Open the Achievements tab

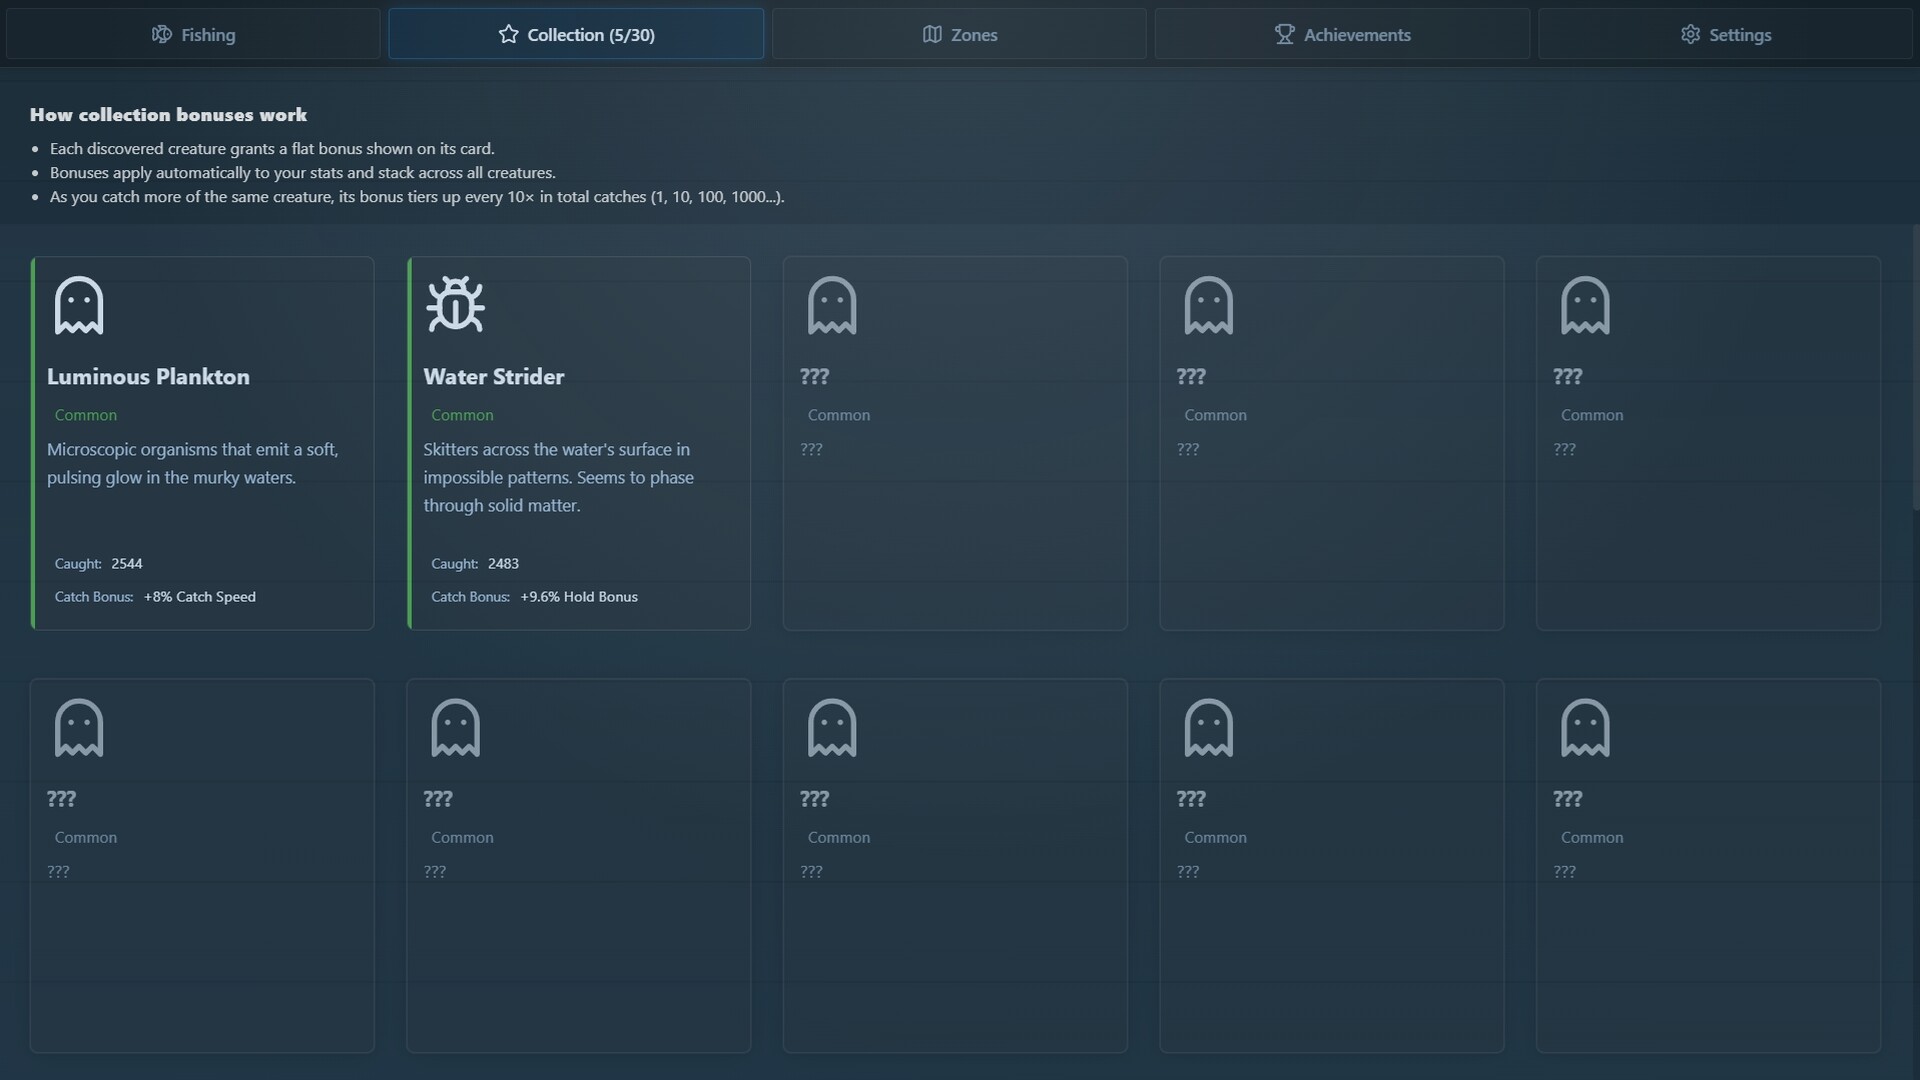tap(1342, 34)
